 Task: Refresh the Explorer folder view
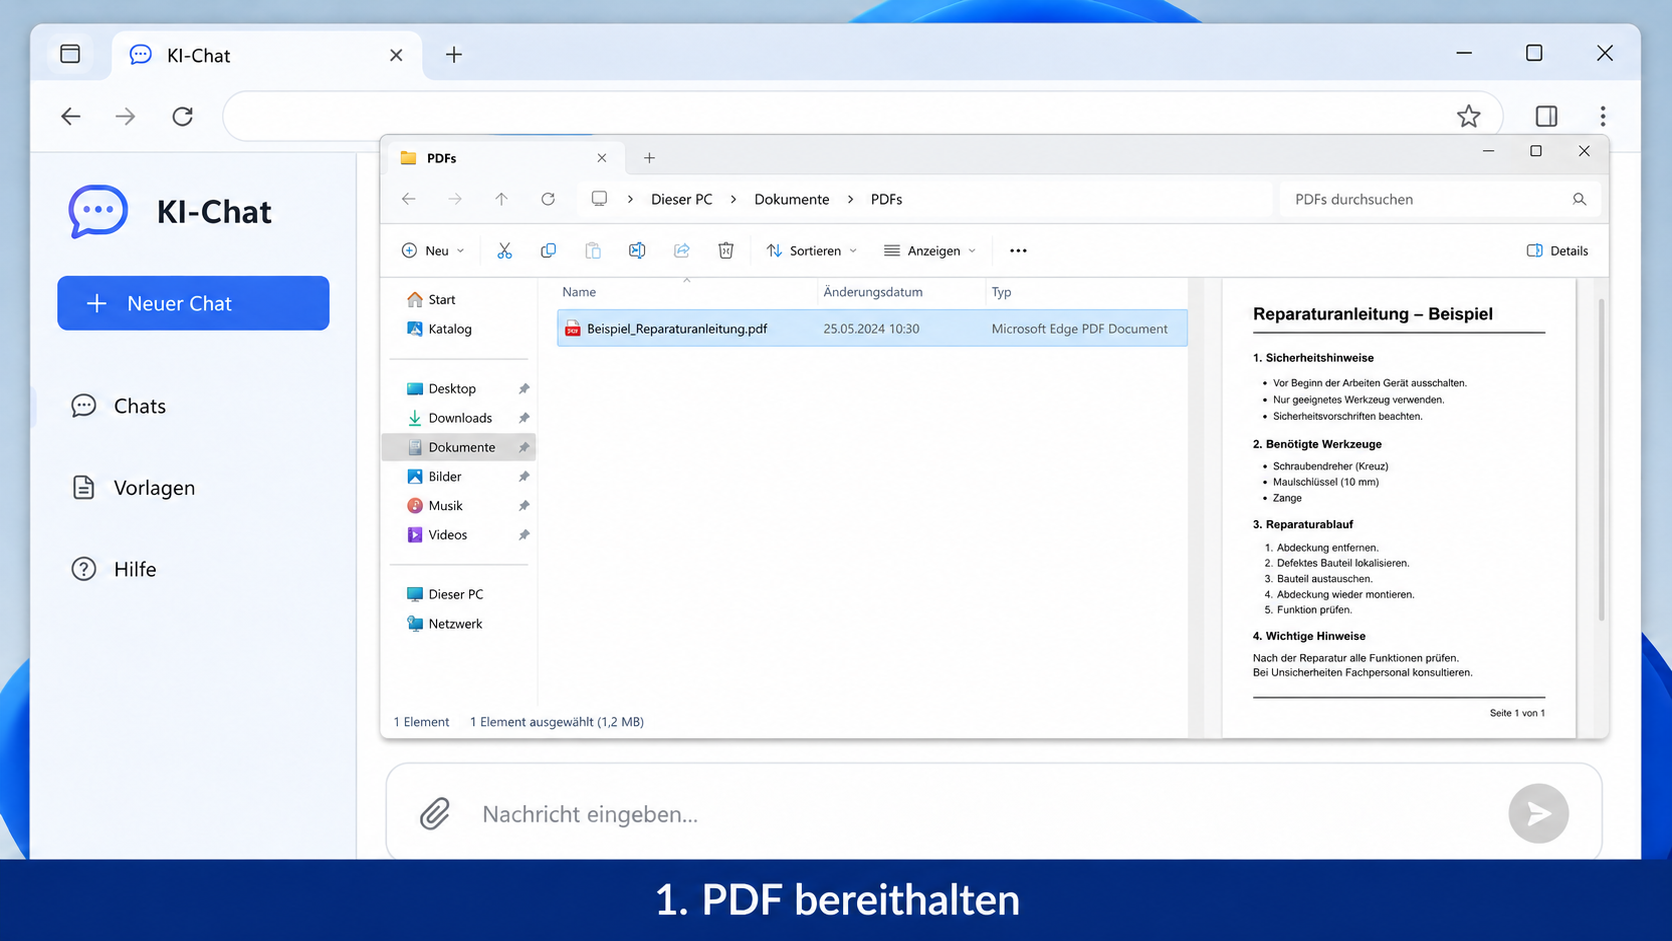[548, 199]
